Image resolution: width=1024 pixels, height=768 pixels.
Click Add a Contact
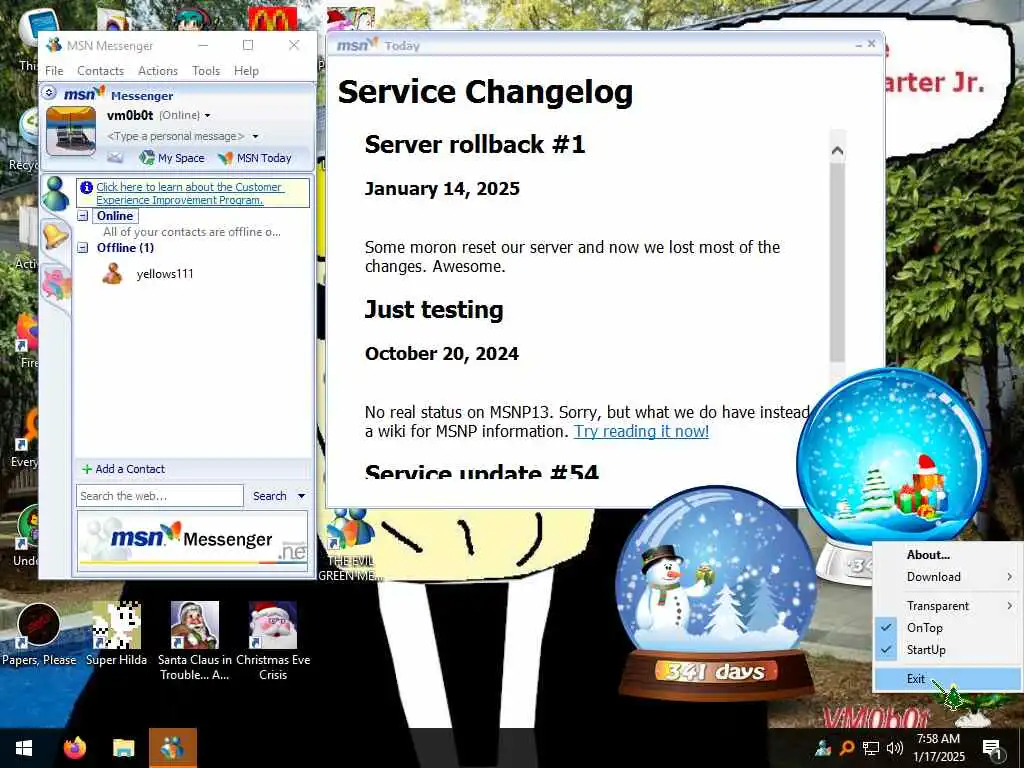(130, 469)
